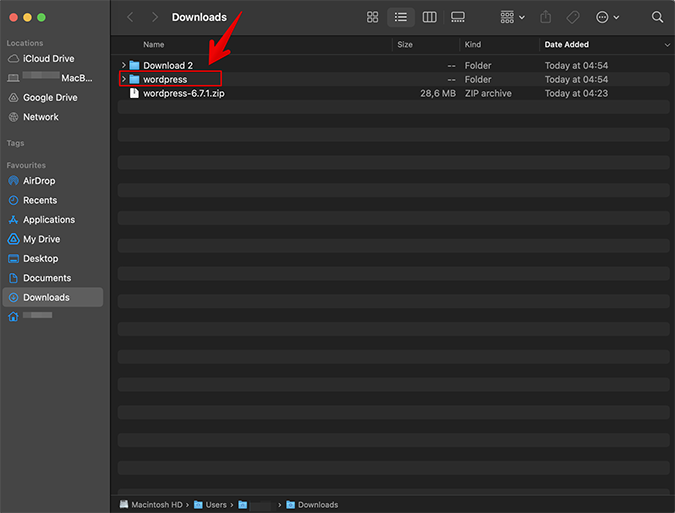Open Applications in the sidebar

(49, 219)
